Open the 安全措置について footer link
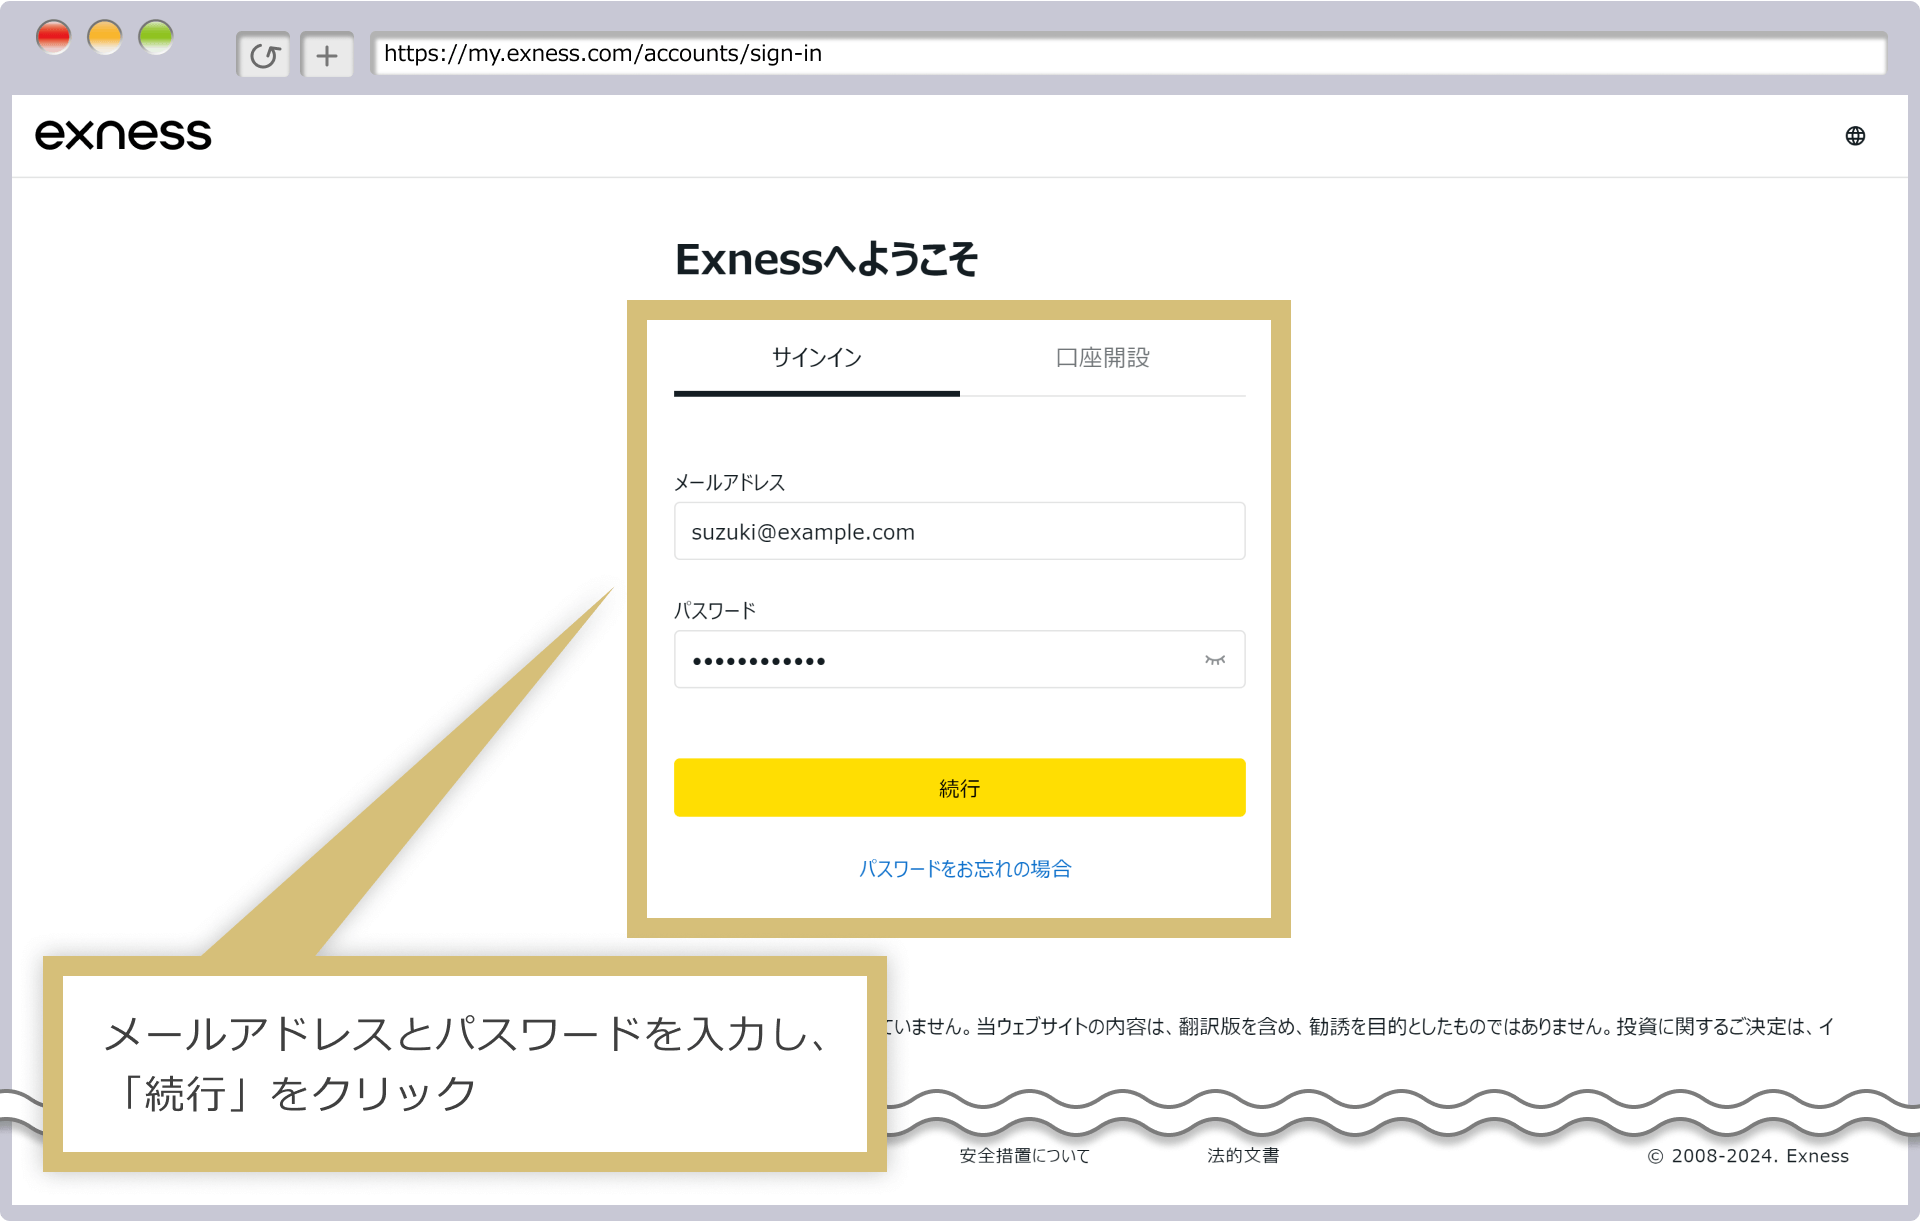Screen dimensions: 1920x1221 (1025, 1156)
